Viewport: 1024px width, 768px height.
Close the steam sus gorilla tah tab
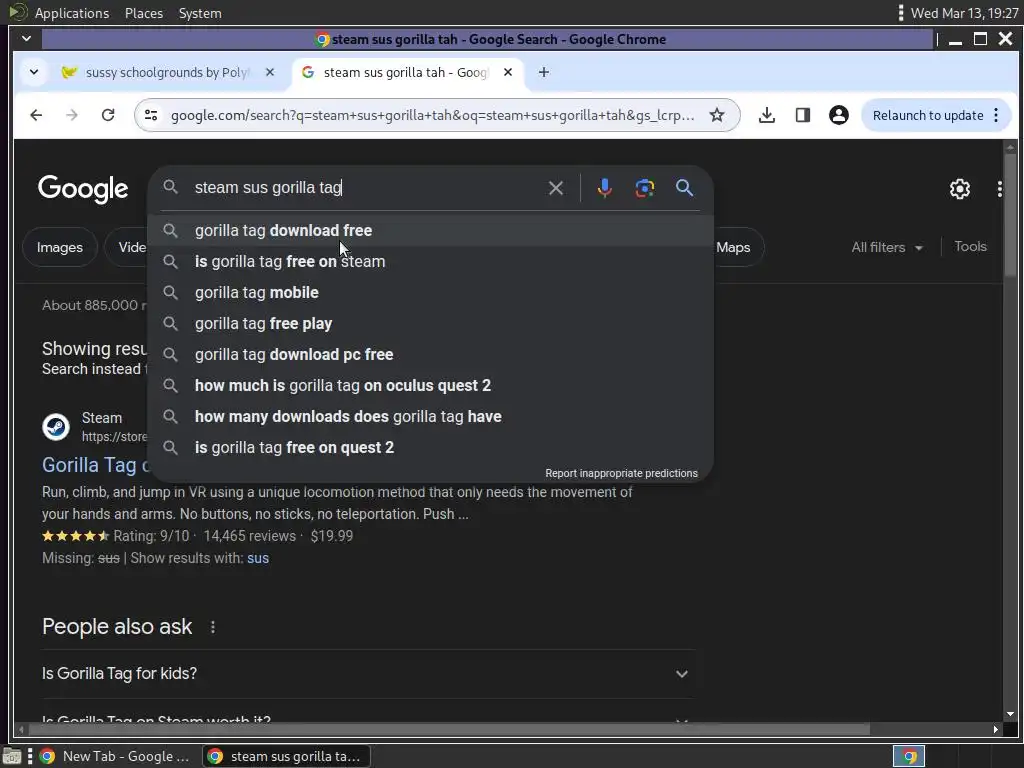[507, 72]
